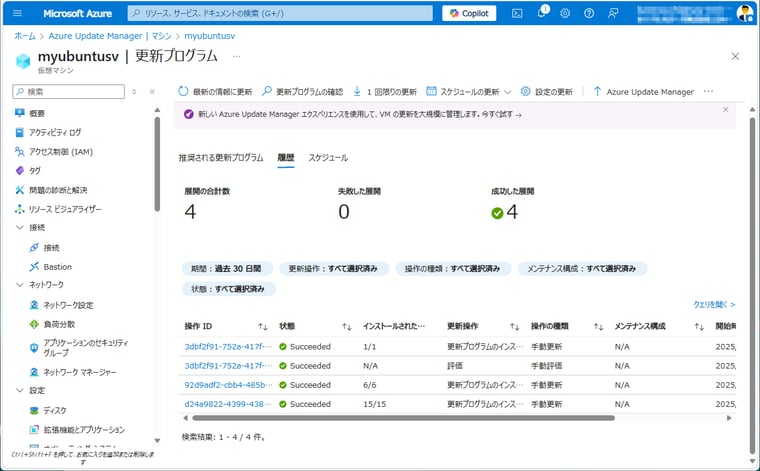This screenshot has width=760, height=471.
Task: Open リソース ビジュアライザー in the sidebar
Action: pos(58,209)
